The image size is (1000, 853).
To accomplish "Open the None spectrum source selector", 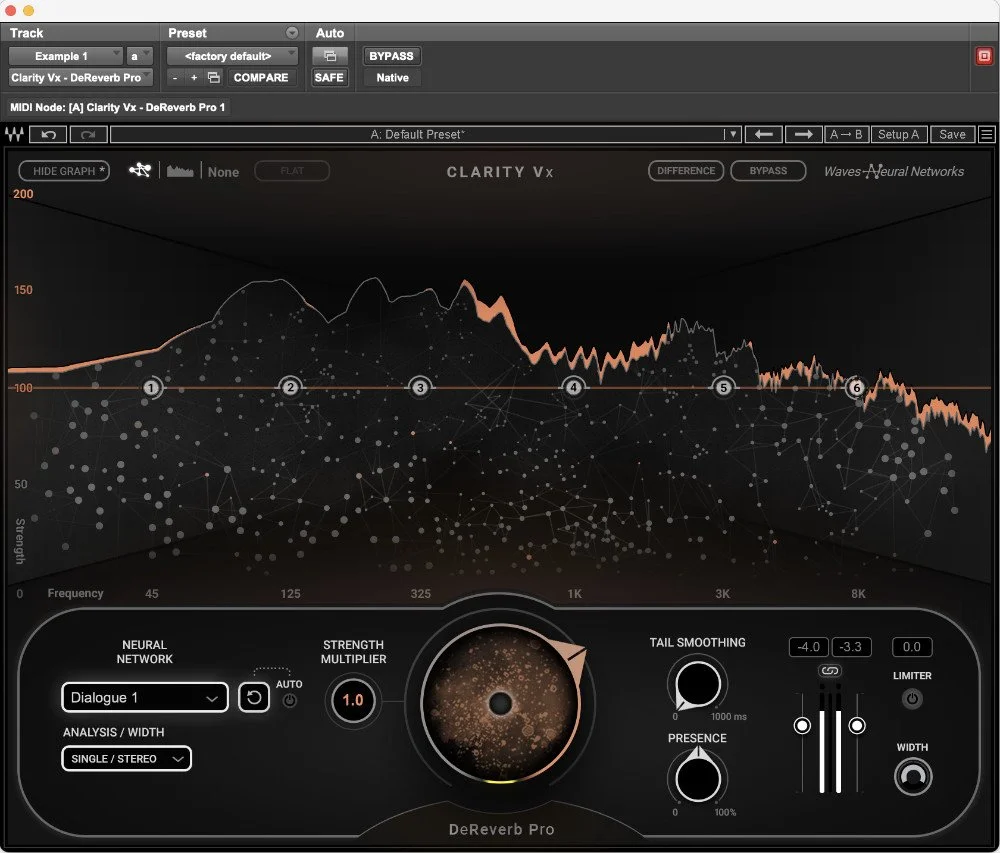I will [223, 171].
